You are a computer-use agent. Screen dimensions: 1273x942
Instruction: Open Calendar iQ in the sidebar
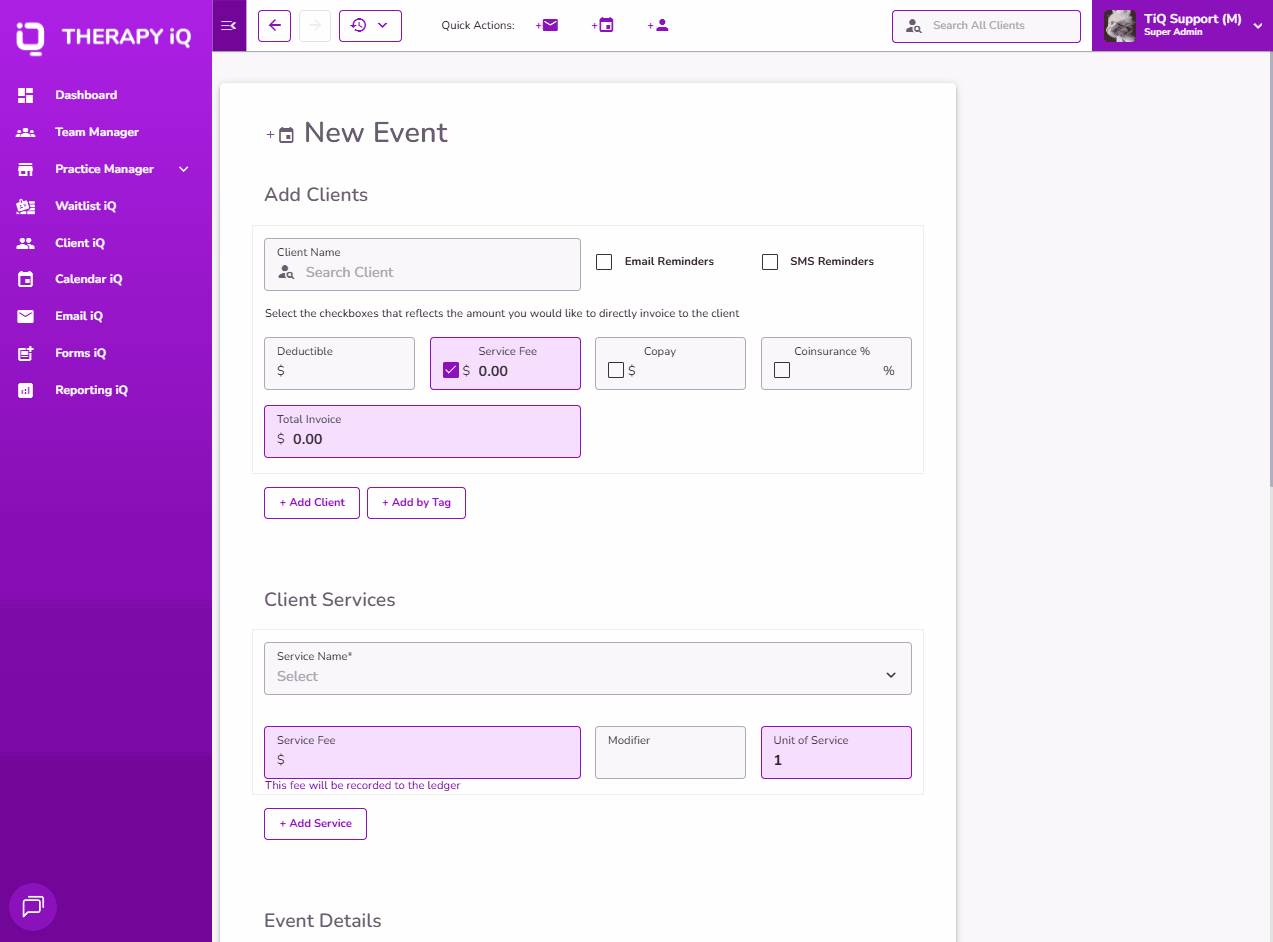click(89, 279)
